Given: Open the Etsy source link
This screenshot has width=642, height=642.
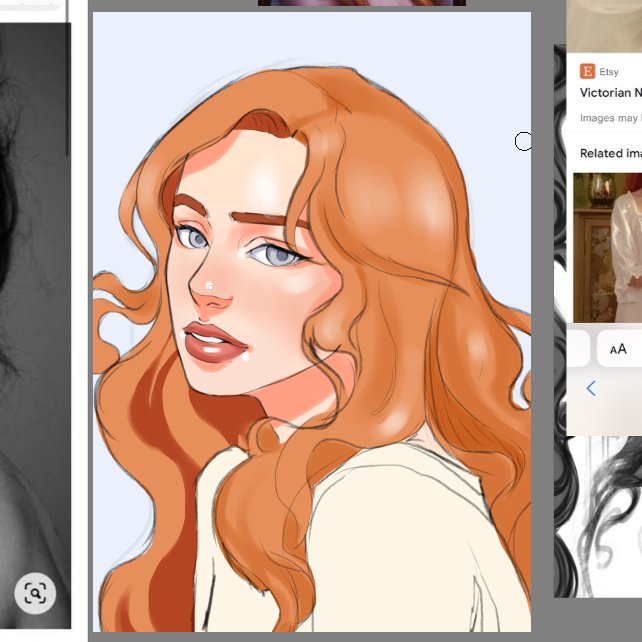Looking at the screenshot, I should (x=608, y=72).
